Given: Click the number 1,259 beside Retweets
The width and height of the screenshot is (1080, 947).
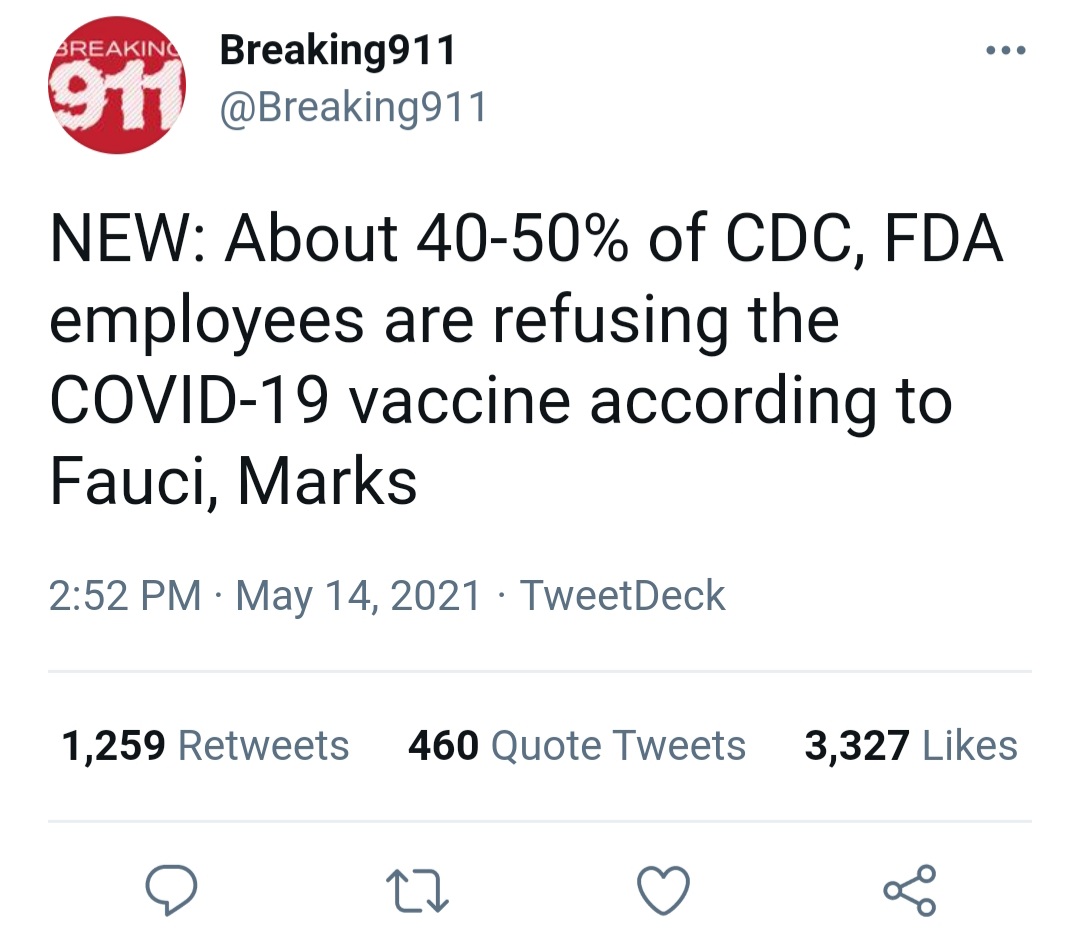Looking at the screenshot, I should [113, 747].
